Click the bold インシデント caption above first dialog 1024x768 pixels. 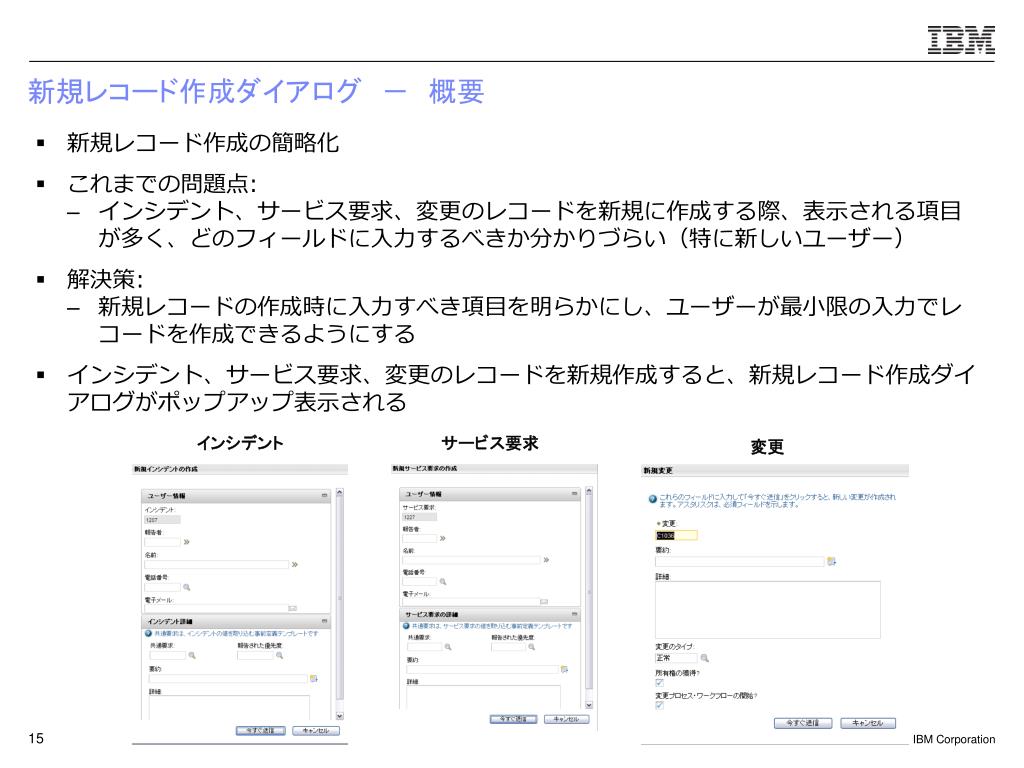tap(240, 443)
